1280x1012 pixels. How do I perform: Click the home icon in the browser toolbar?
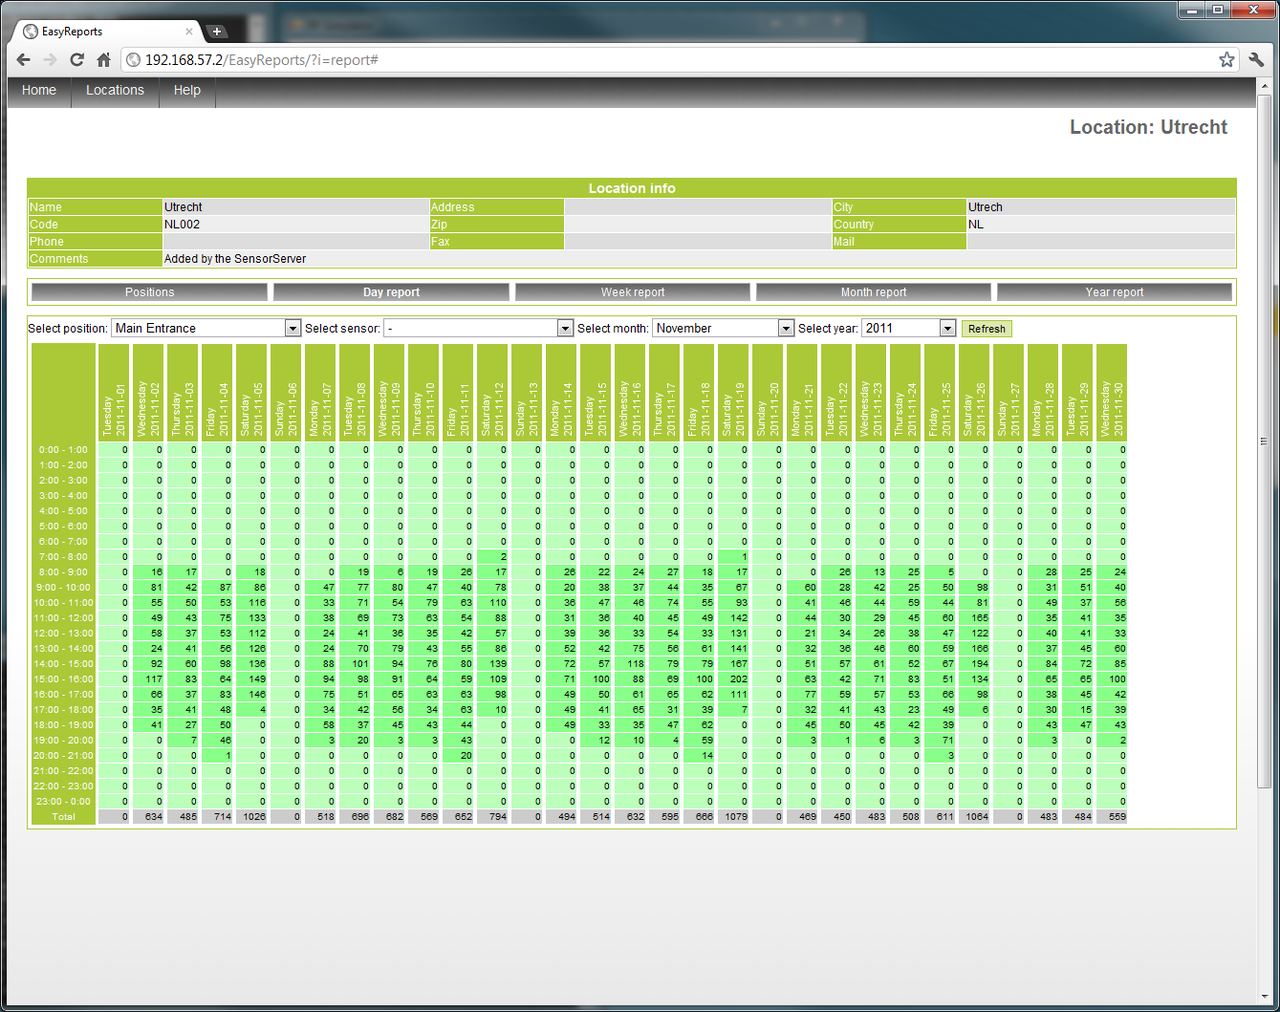point(103,59)
